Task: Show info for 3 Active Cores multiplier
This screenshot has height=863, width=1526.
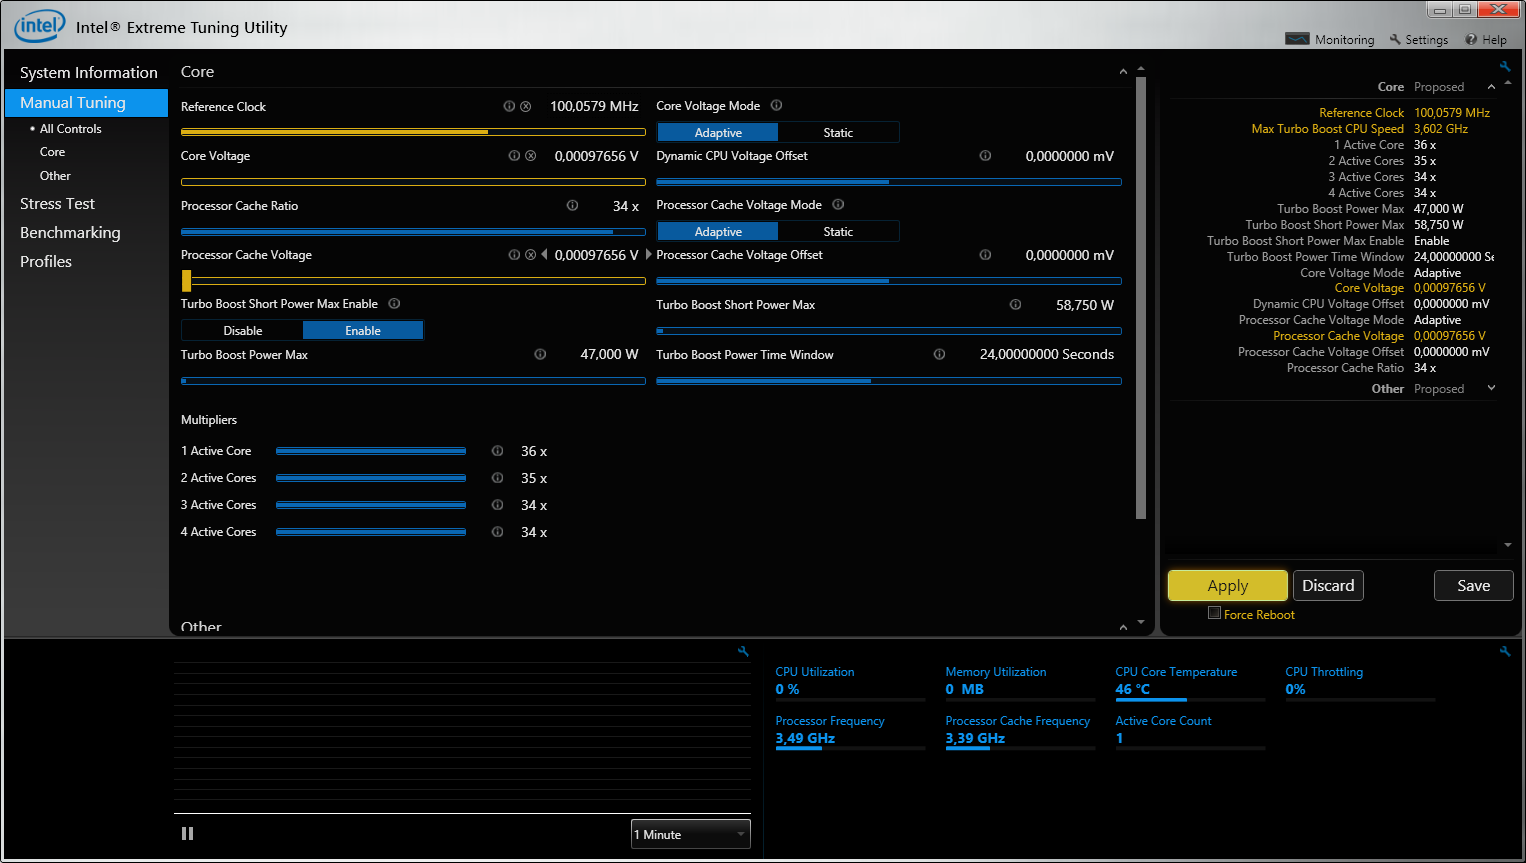Action: pos(497,505)
